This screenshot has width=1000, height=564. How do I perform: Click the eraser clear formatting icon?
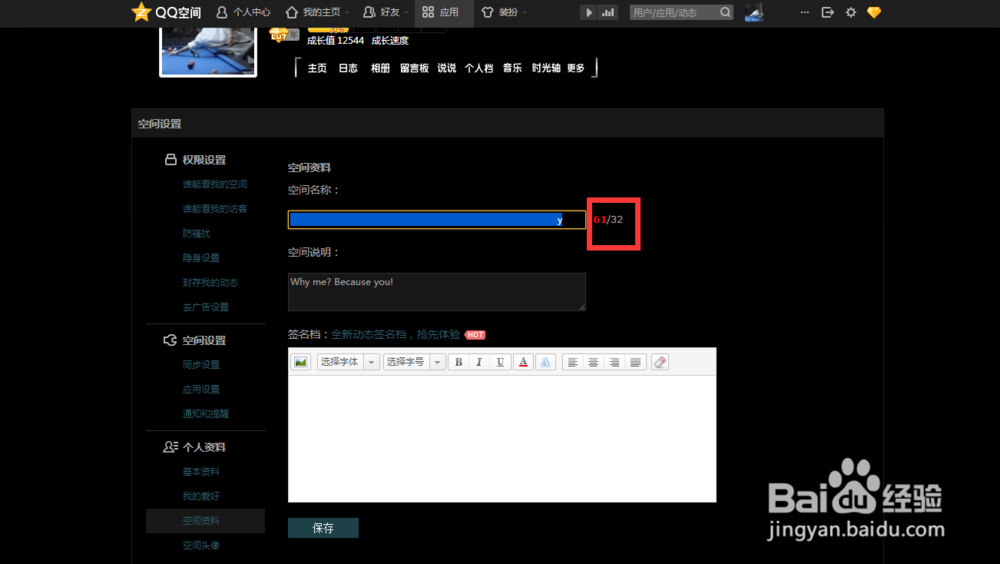[x=660, y=362]
